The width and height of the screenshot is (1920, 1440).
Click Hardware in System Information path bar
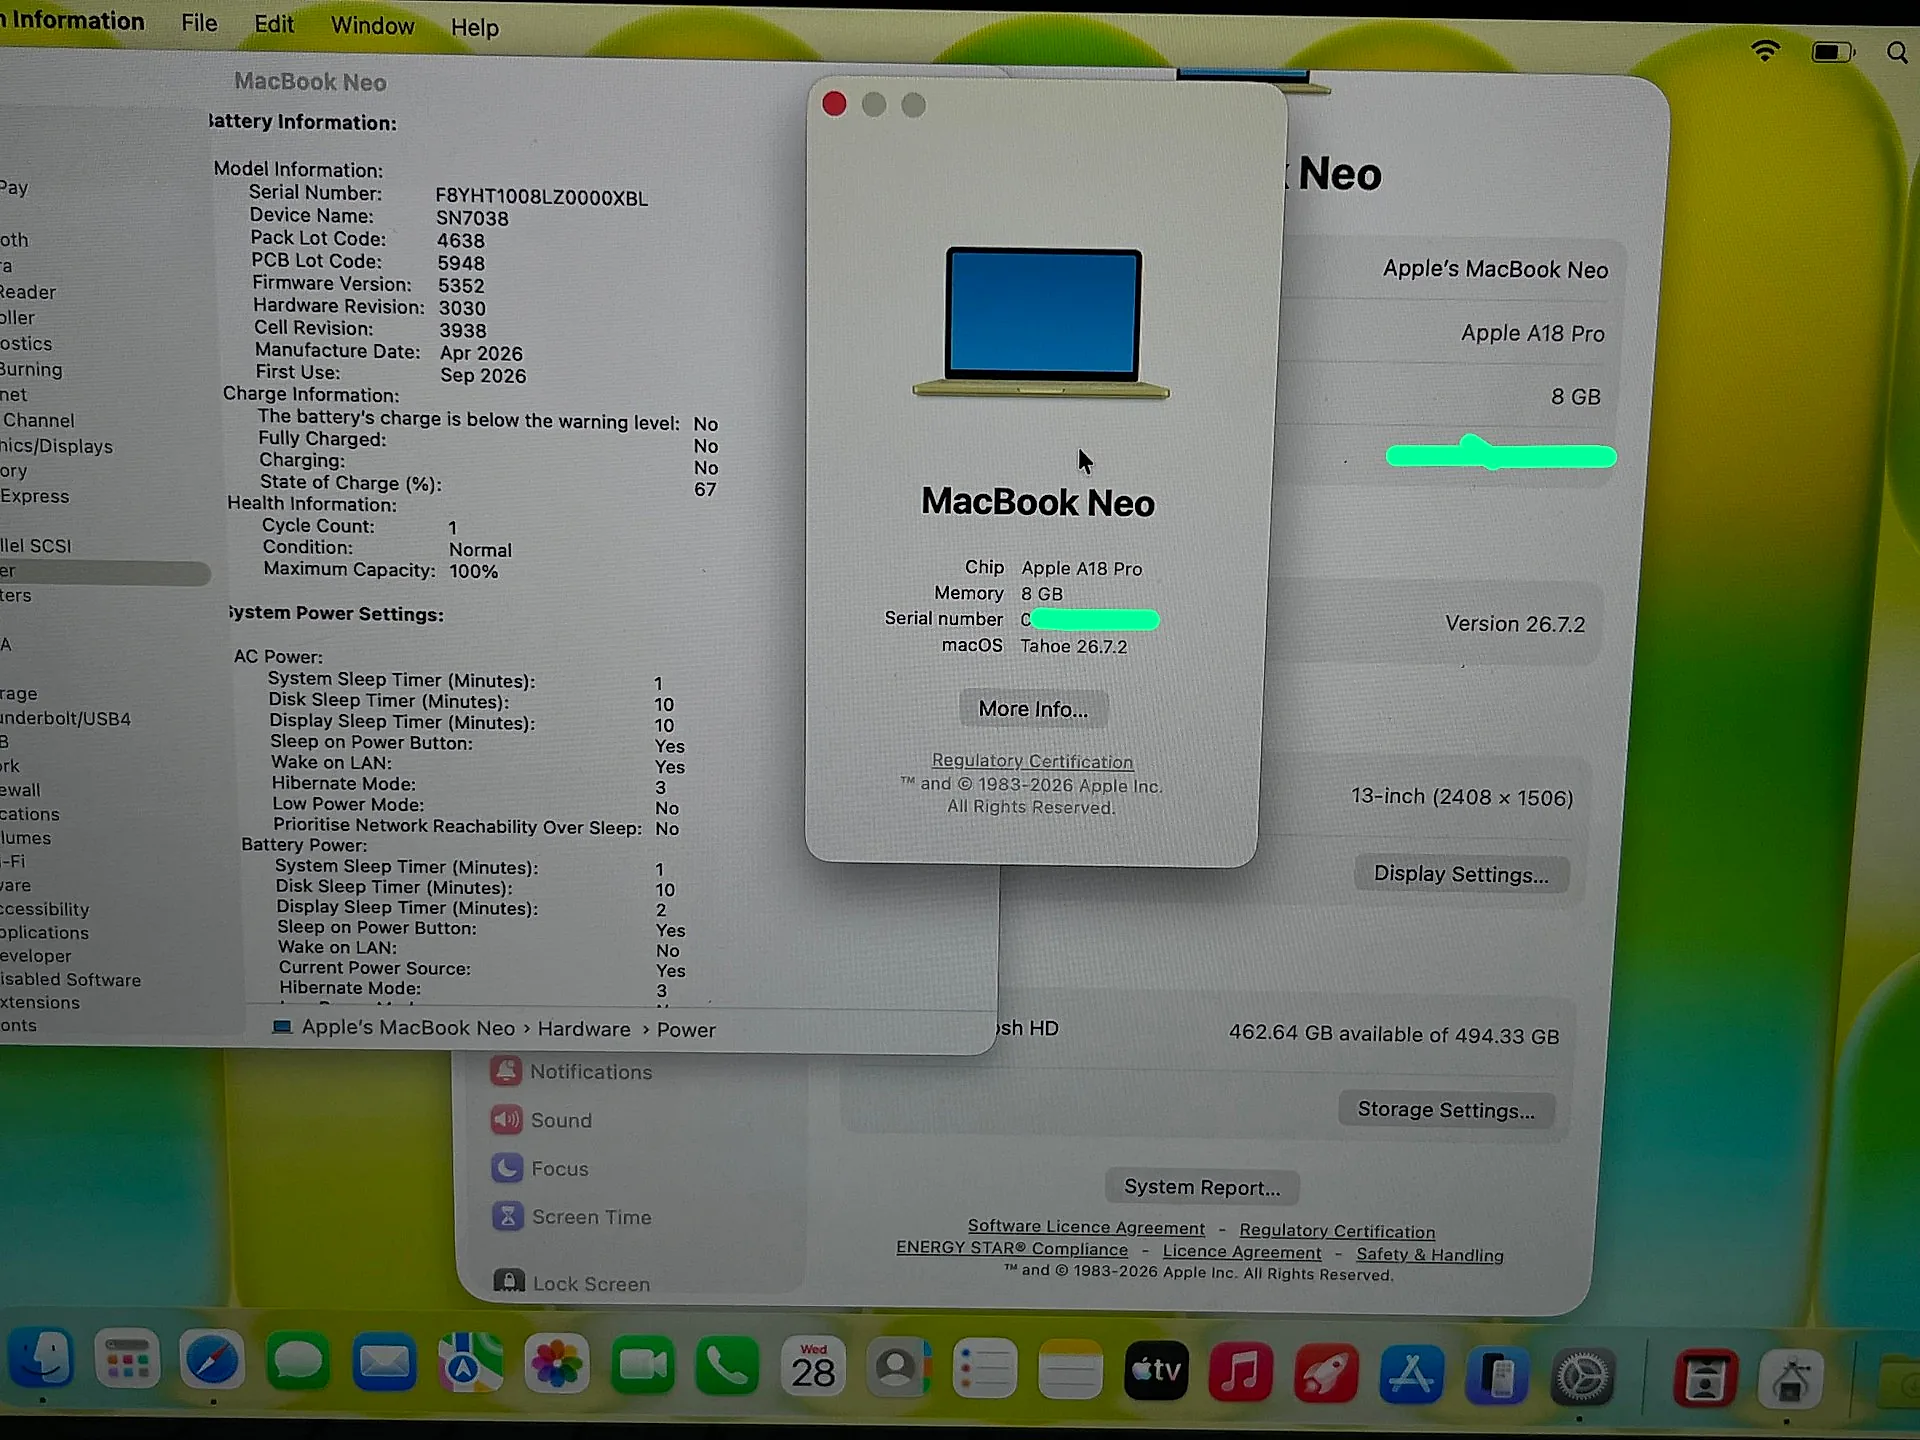click(x=584, y=1029)
